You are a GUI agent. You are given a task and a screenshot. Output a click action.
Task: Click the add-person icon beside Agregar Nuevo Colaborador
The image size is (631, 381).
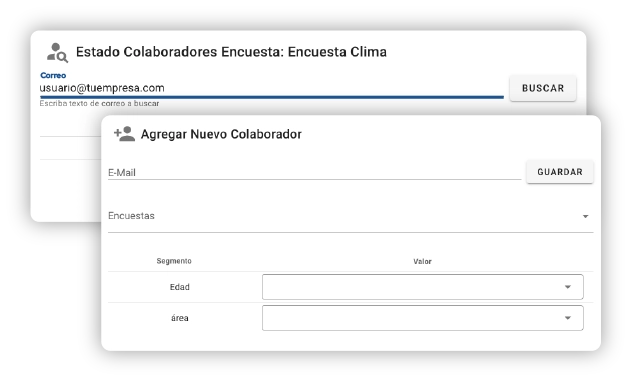click(x=124, y=134)
